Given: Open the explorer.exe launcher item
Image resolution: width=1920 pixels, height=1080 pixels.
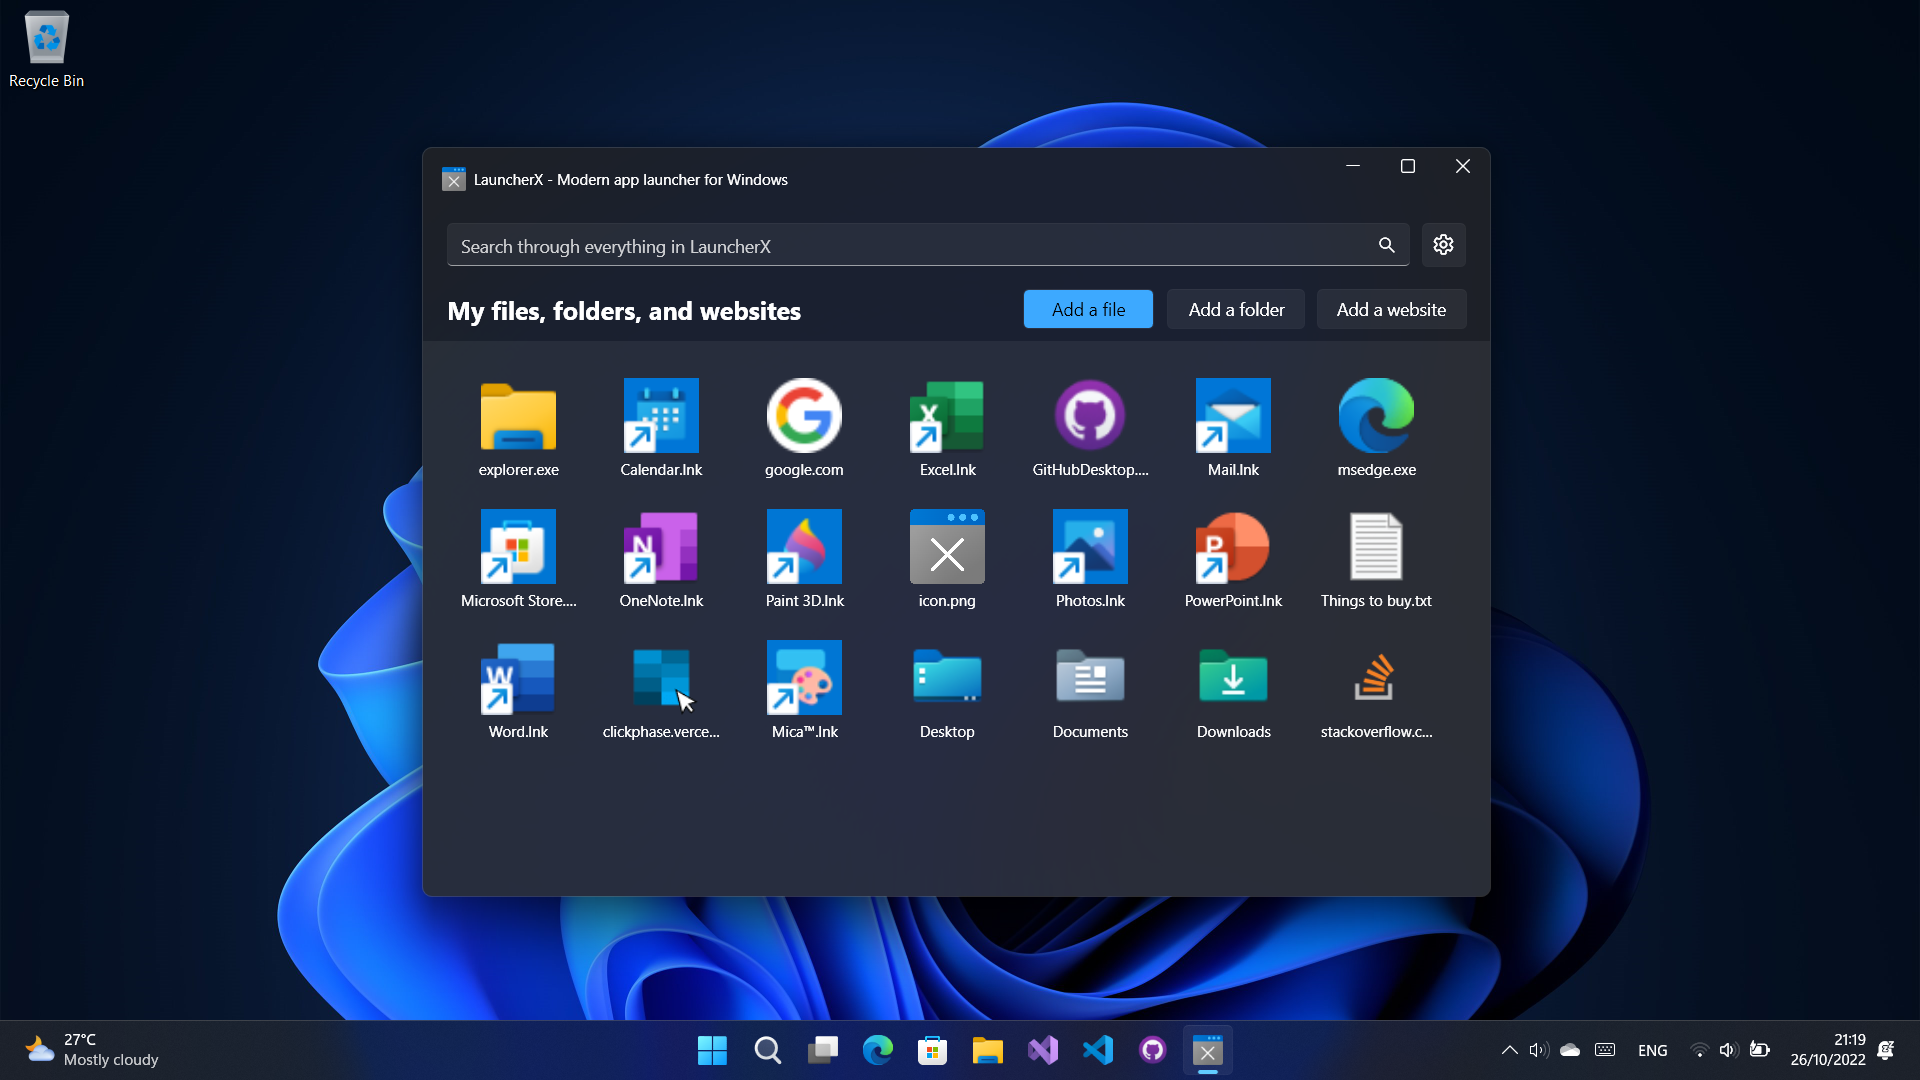Looking at the screenshot, I should pyautogui.click(x=518, y=429).
